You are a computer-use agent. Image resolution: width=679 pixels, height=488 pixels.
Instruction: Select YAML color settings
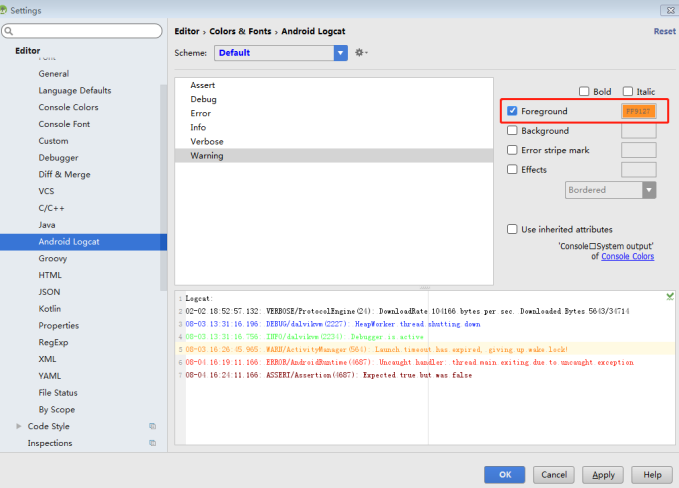pyautogui.click(x=50, y=376)
